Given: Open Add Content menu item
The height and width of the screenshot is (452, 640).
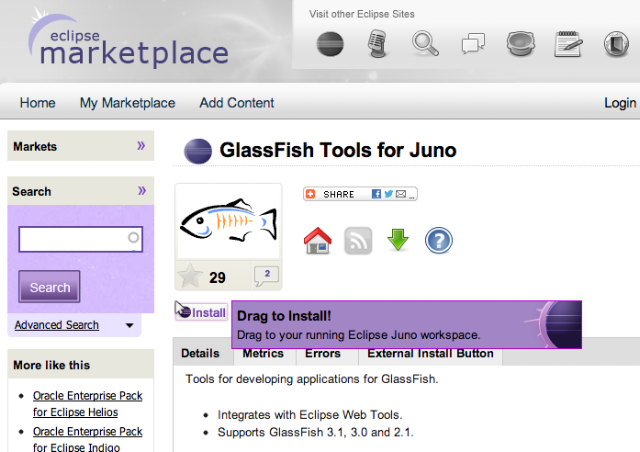Looking at the screenshot, I should [237, 103].
